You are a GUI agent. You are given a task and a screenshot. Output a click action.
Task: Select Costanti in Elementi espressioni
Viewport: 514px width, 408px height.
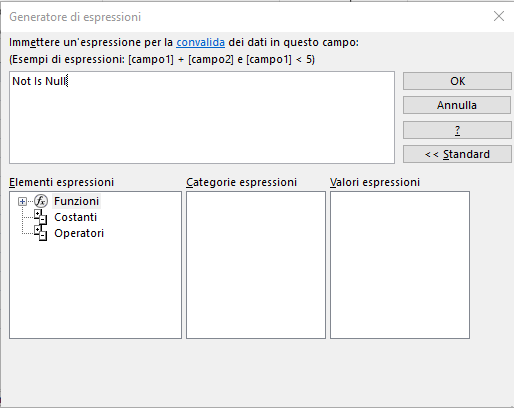click(76, 217)
